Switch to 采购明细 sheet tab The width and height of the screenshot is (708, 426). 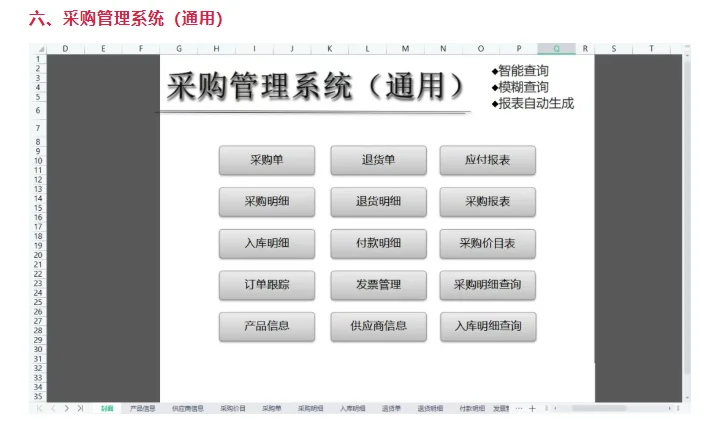pos(311,408)
